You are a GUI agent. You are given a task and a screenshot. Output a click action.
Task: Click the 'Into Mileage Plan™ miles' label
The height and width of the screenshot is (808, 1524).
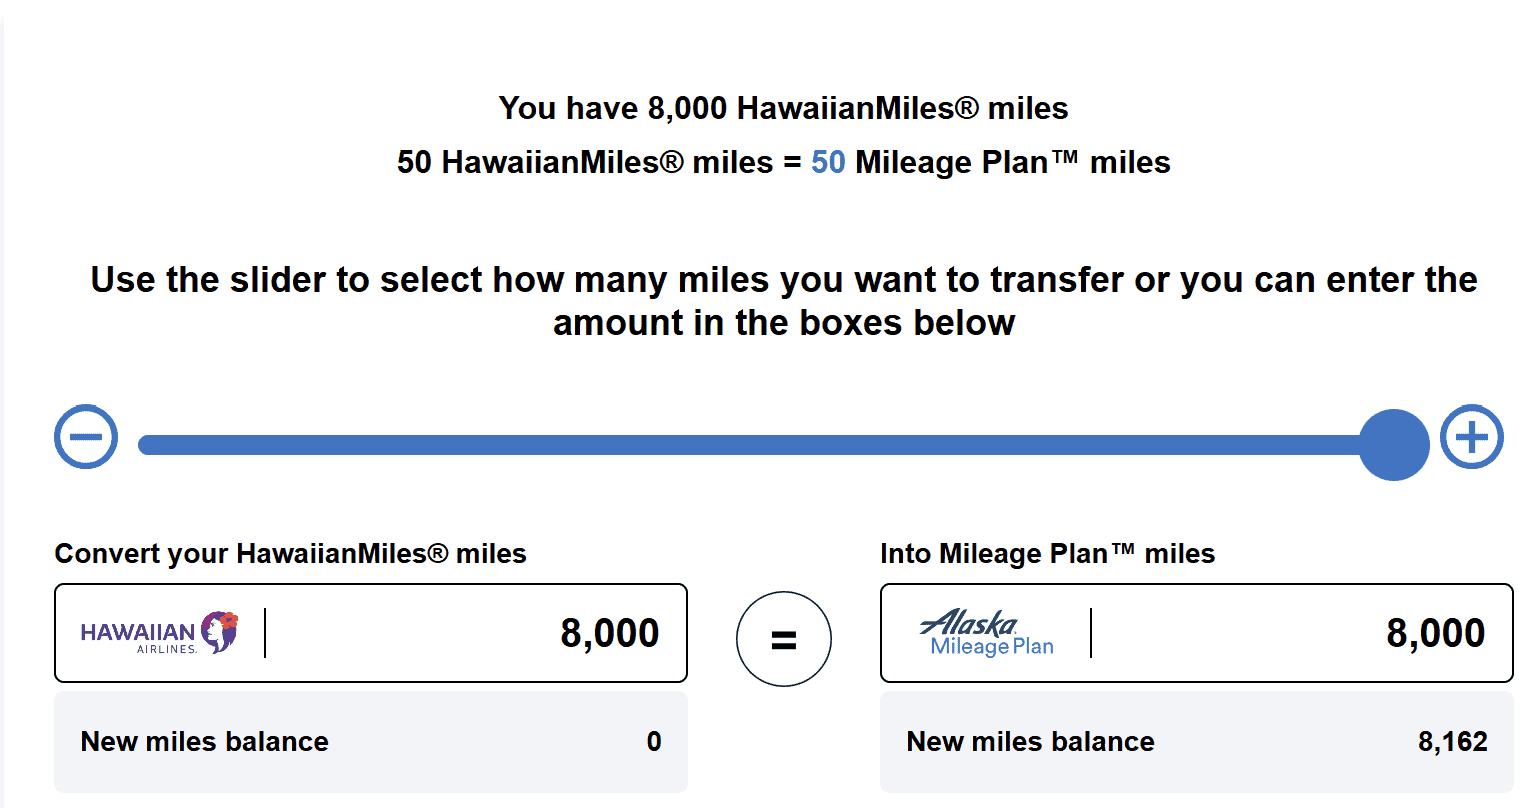pyautogui.click(x=1047, y=554)
